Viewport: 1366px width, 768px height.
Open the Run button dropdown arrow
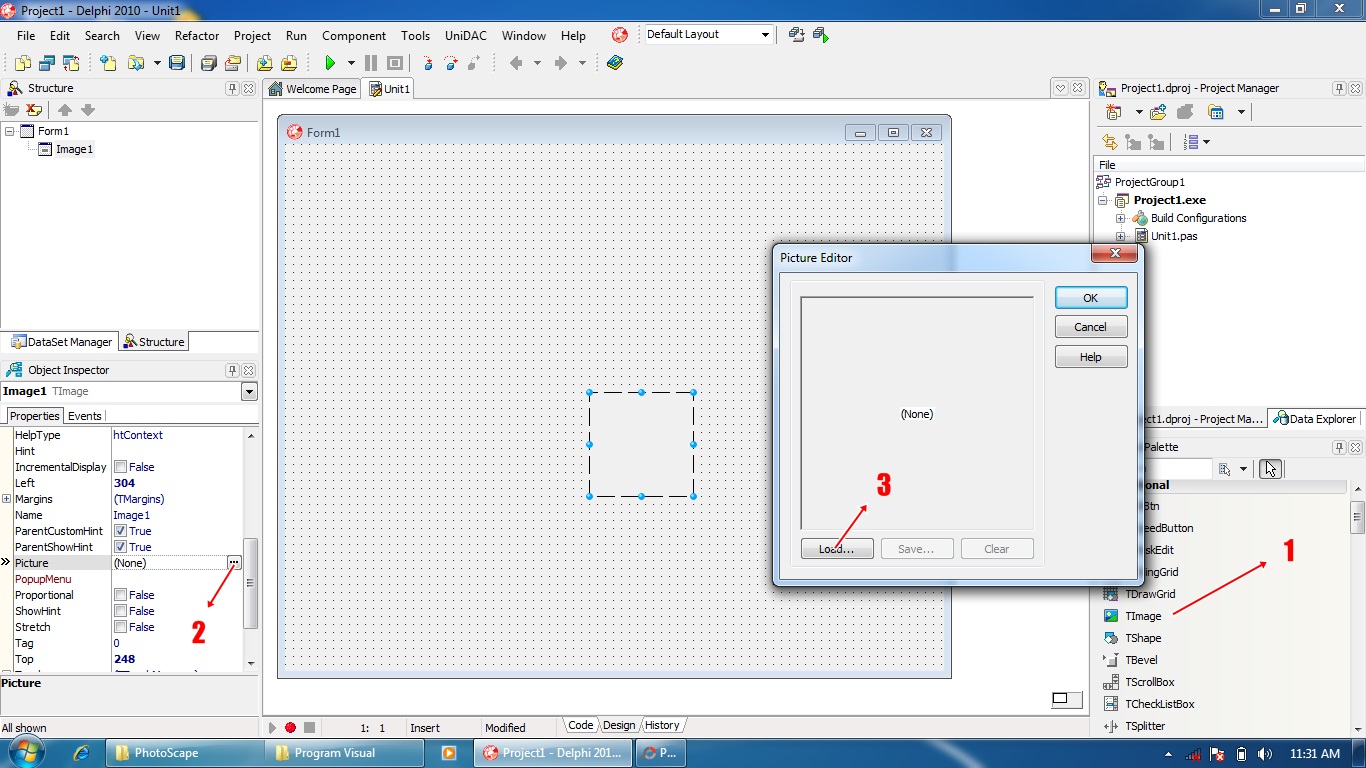pos(351,63)
